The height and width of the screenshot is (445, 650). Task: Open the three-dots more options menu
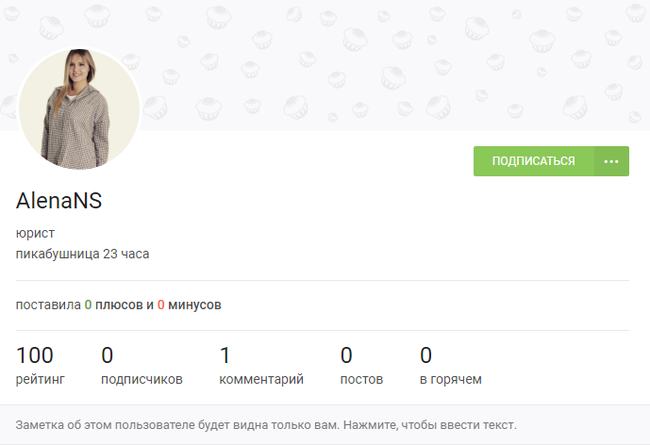(612, 161)
